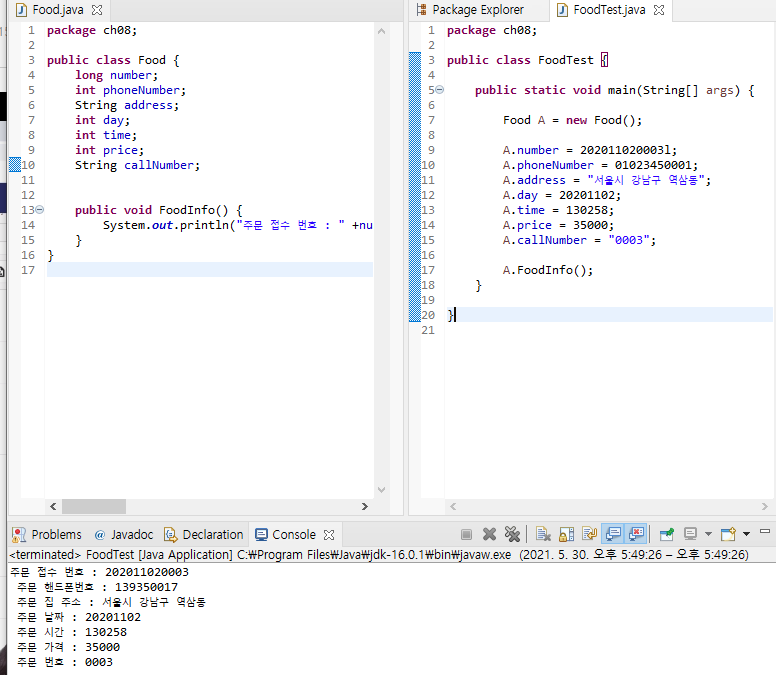Collapse the FoodInfo method at line 13
Screen dimensions: 776x675
[40, 210]
